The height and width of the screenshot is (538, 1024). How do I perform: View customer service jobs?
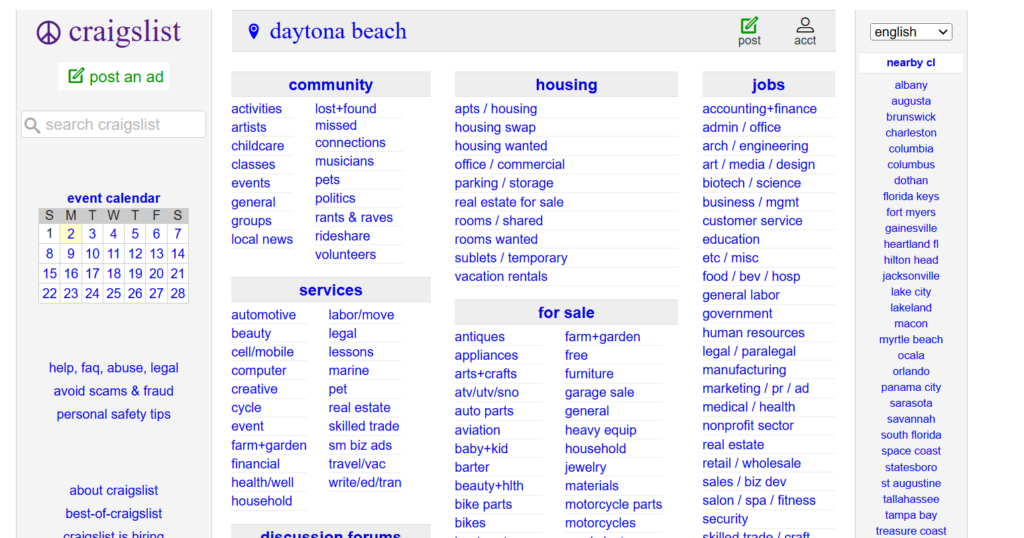pos(752,221)
